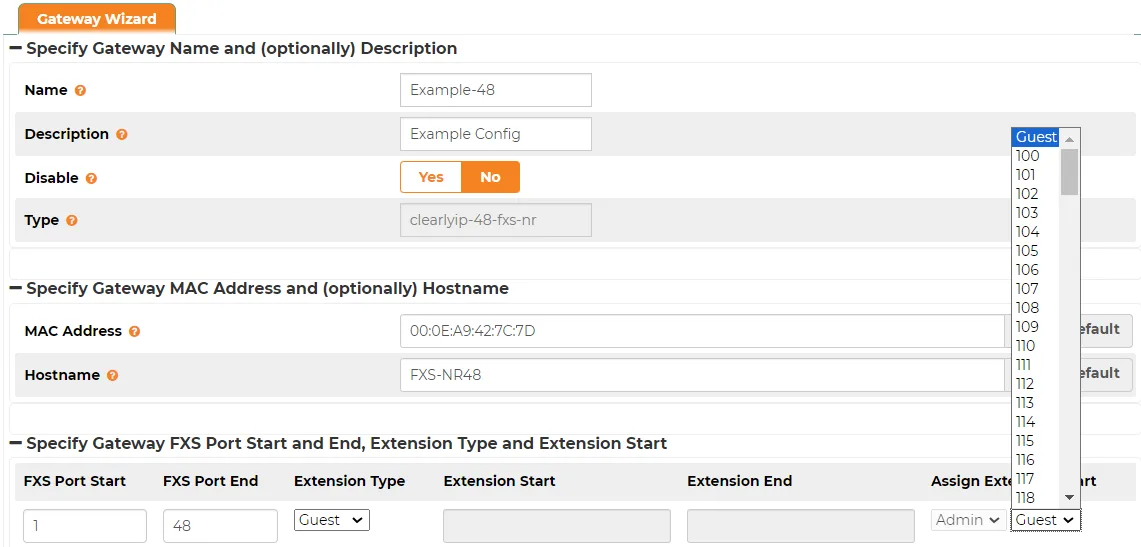Select extension 118 in the list
1141x547 pixels.
tap(1036, 498)
